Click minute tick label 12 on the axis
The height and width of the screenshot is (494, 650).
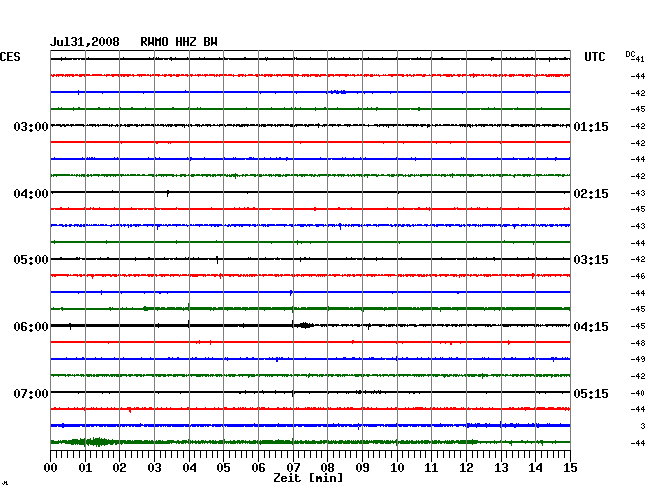pos(466,467)
